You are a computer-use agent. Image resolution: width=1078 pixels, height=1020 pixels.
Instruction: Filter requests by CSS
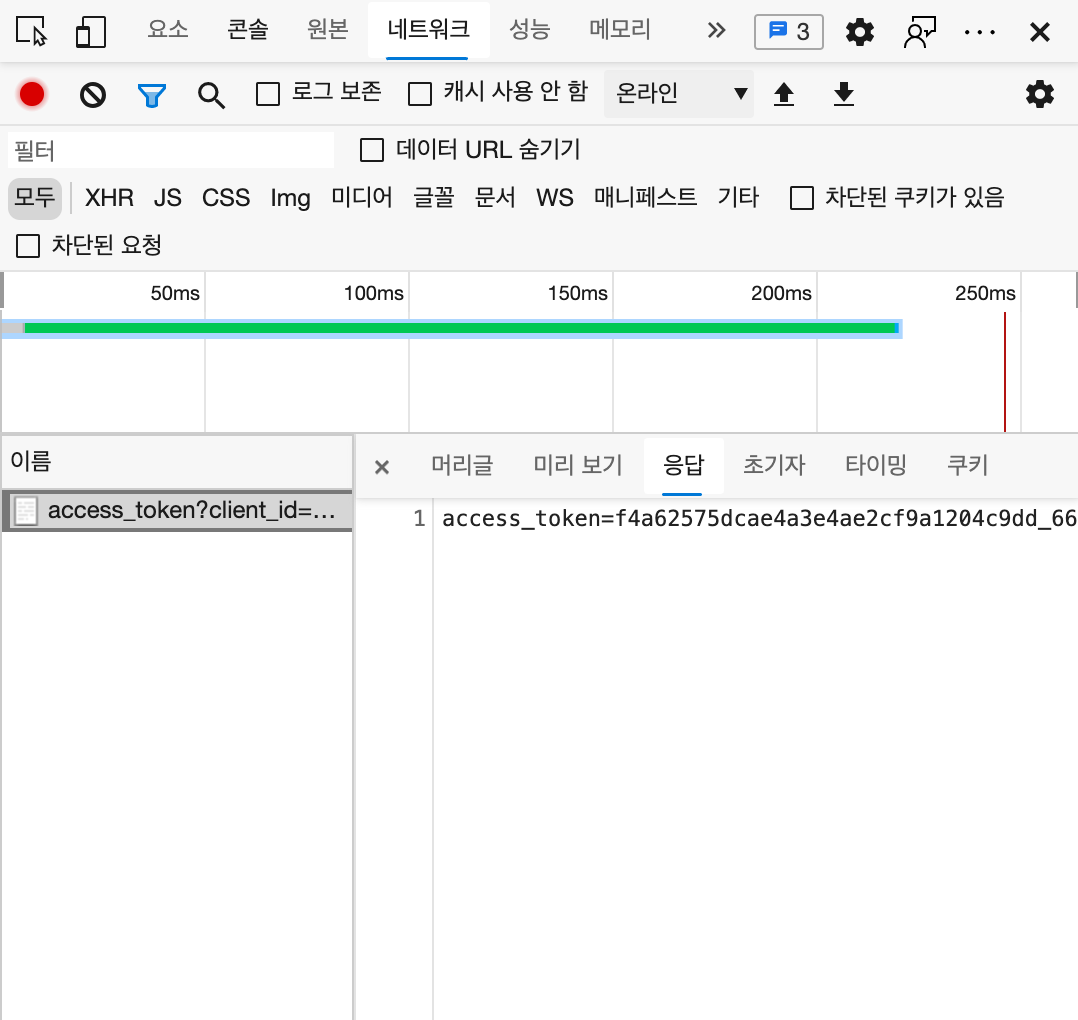click(226, 198)
